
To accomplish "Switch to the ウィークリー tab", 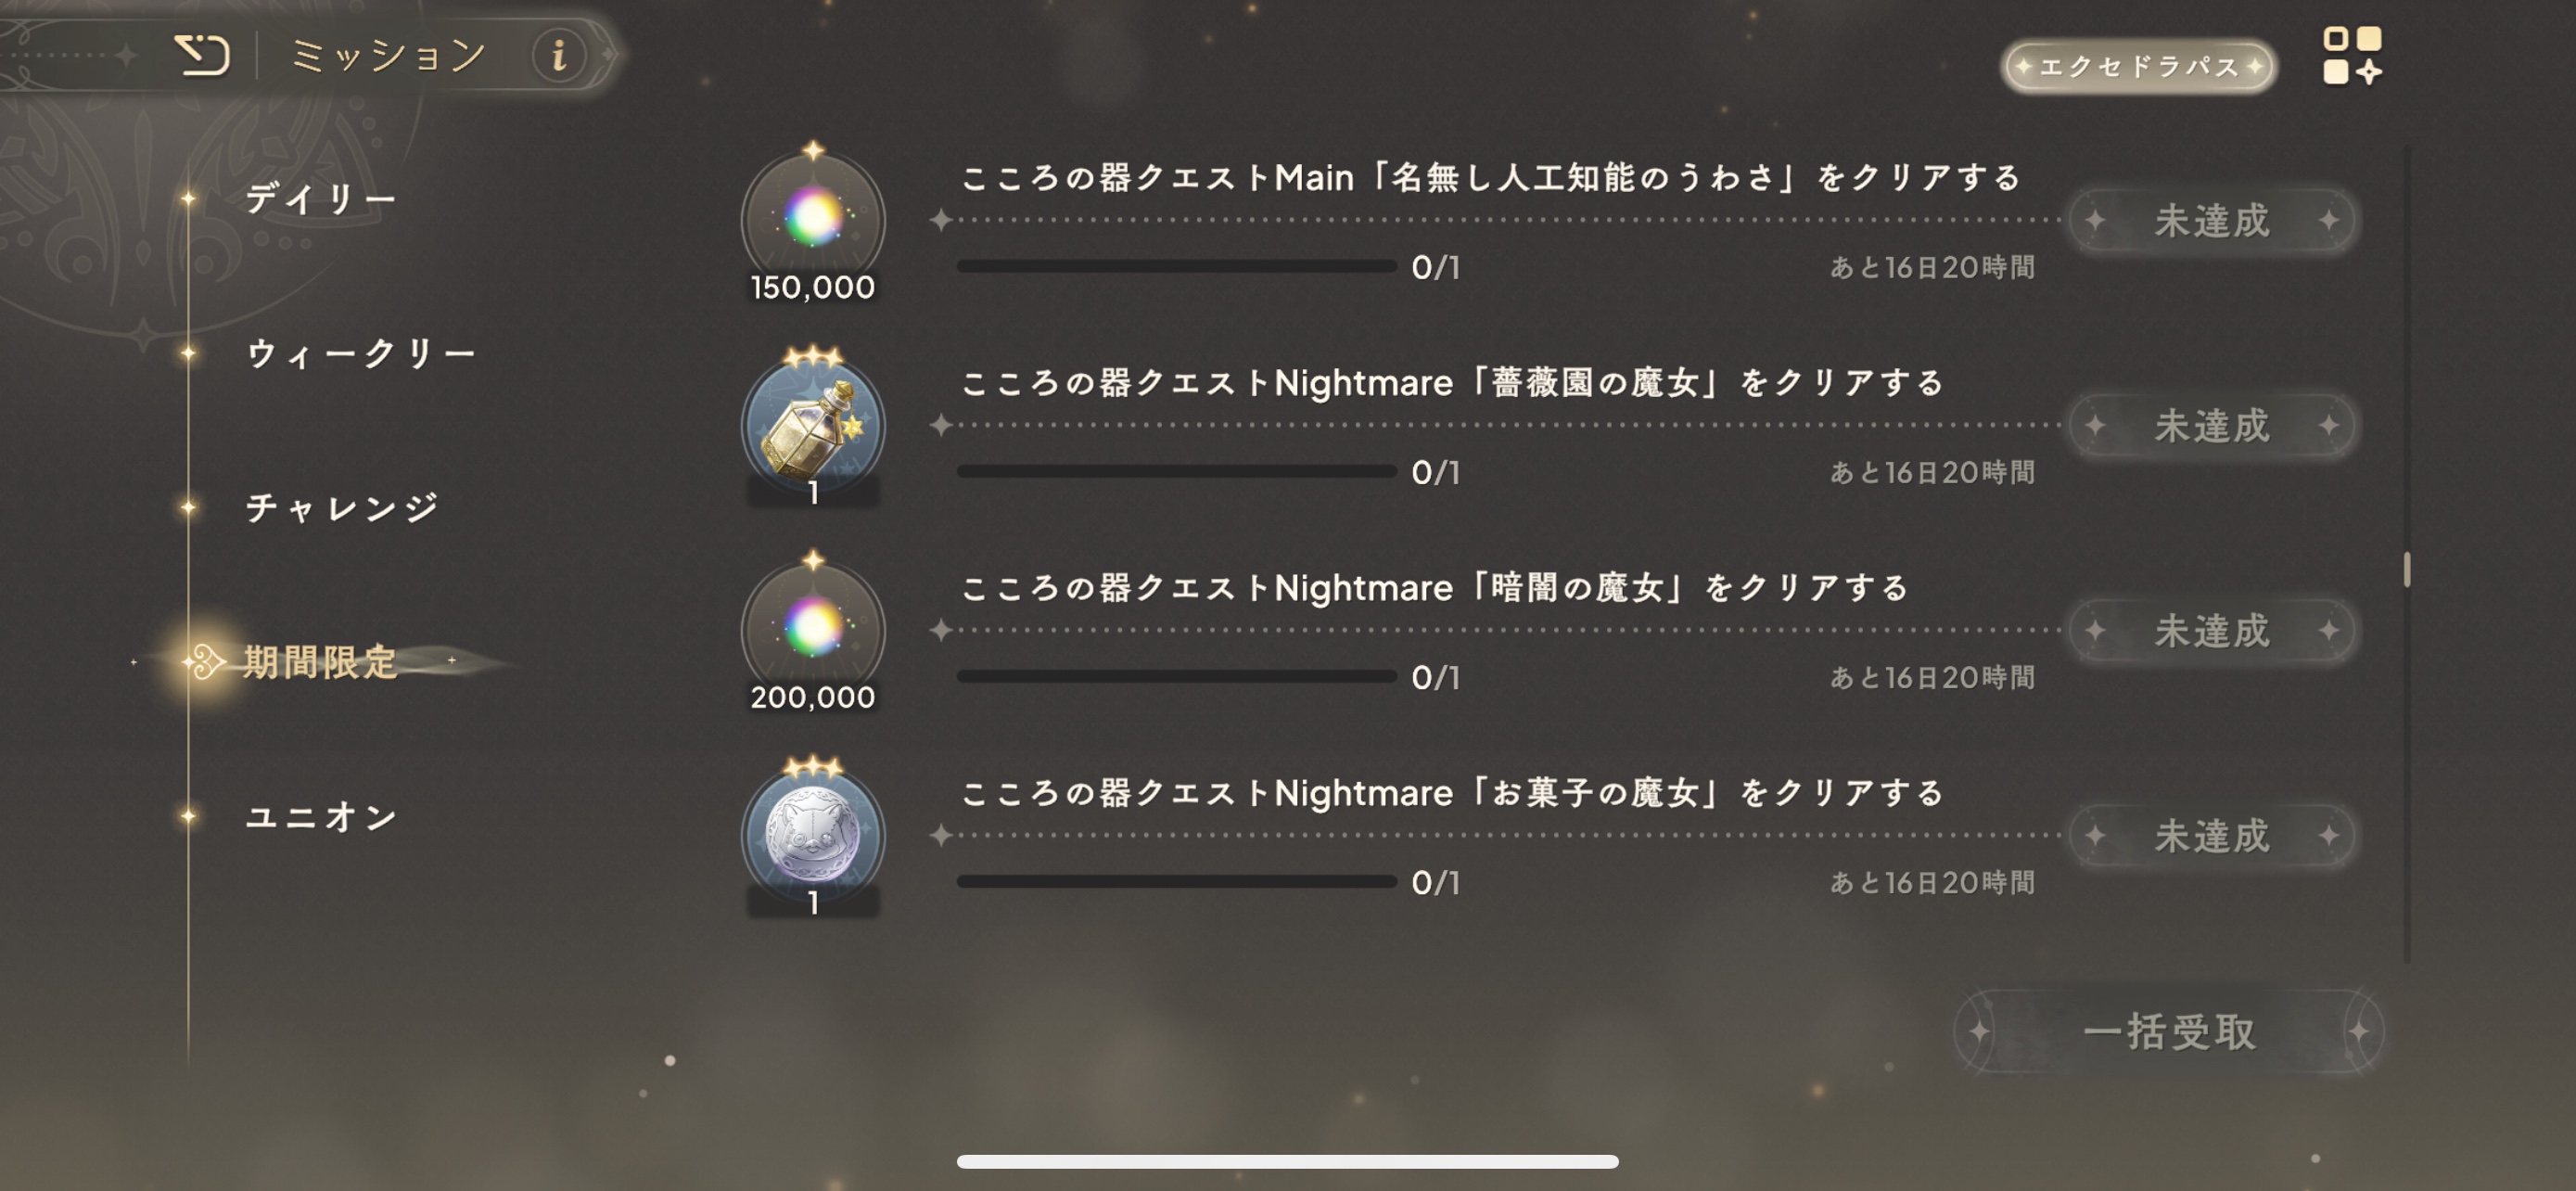I will (361, 353).
